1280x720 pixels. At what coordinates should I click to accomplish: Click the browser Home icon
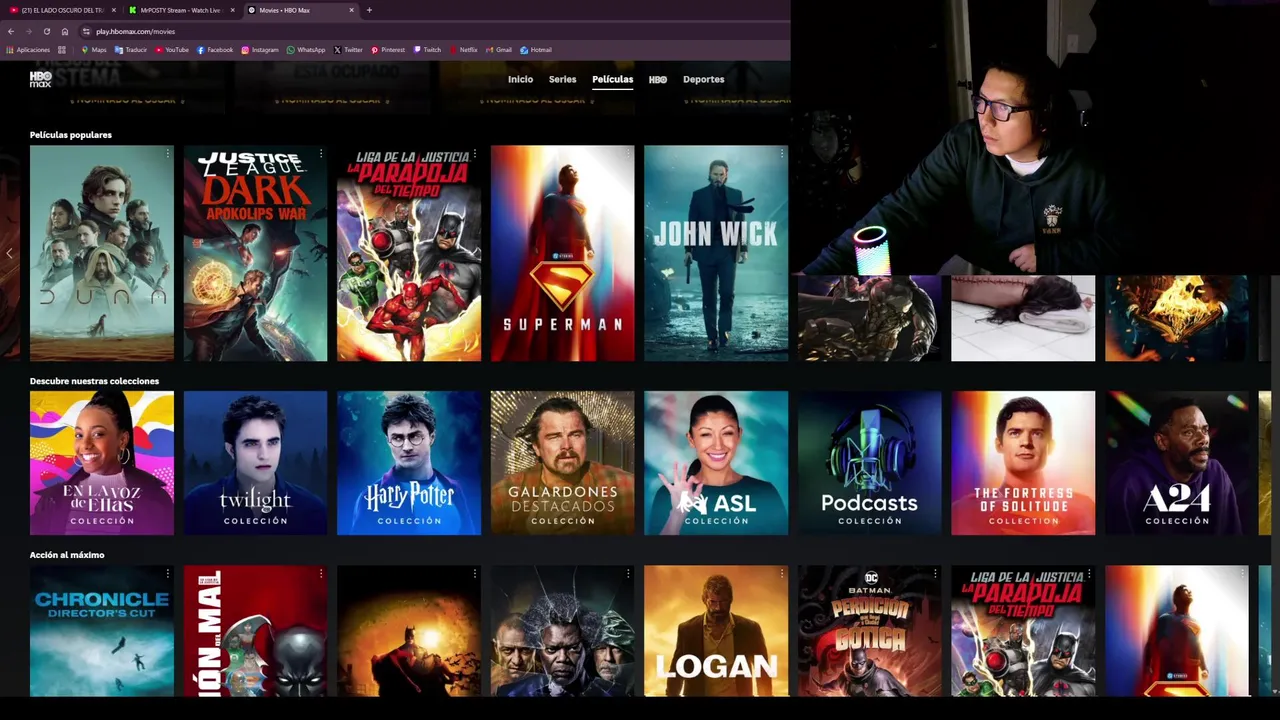pyautogui.click(x=65, y=31)
